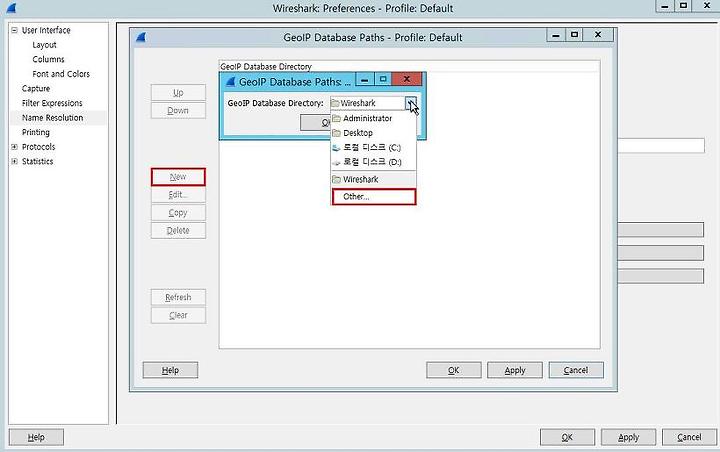Open Filter Expressions preferences

tap(52, 103)
